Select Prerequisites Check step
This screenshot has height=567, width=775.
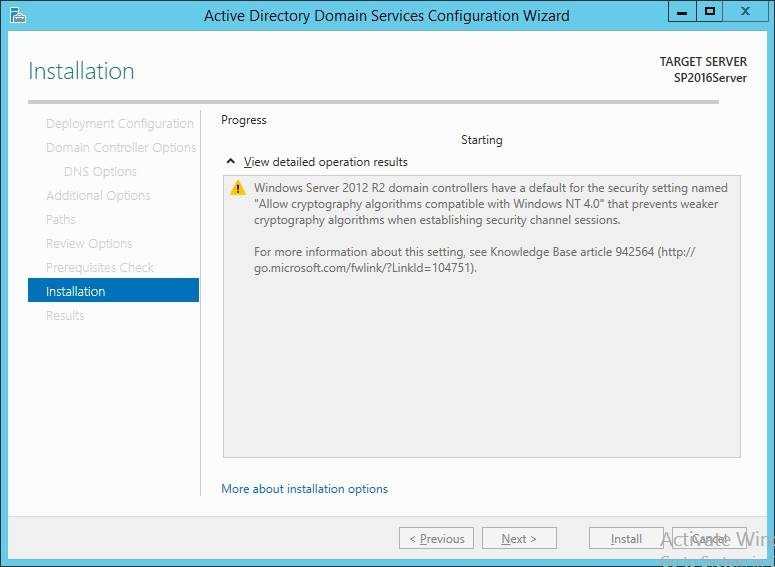pos(100,267)
